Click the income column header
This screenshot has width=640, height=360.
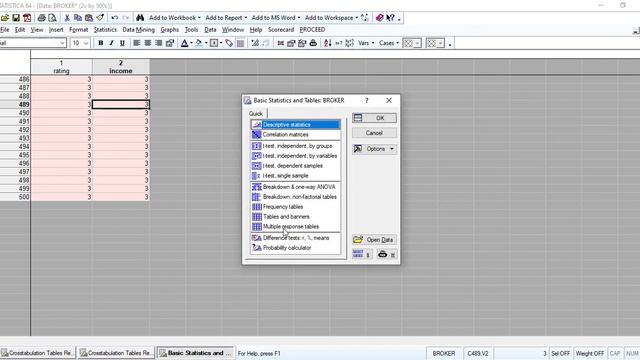121,67
